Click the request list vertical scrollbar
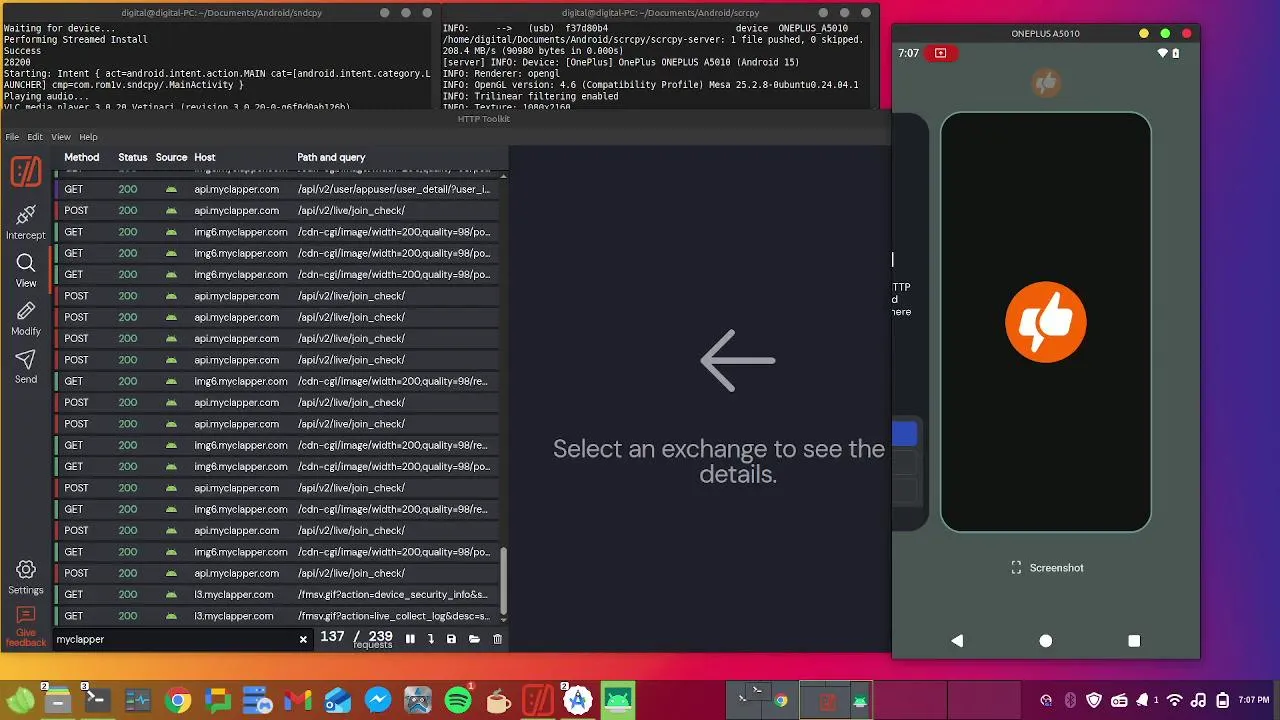The width and height of the screenshot is (1280, 720). 503,580
